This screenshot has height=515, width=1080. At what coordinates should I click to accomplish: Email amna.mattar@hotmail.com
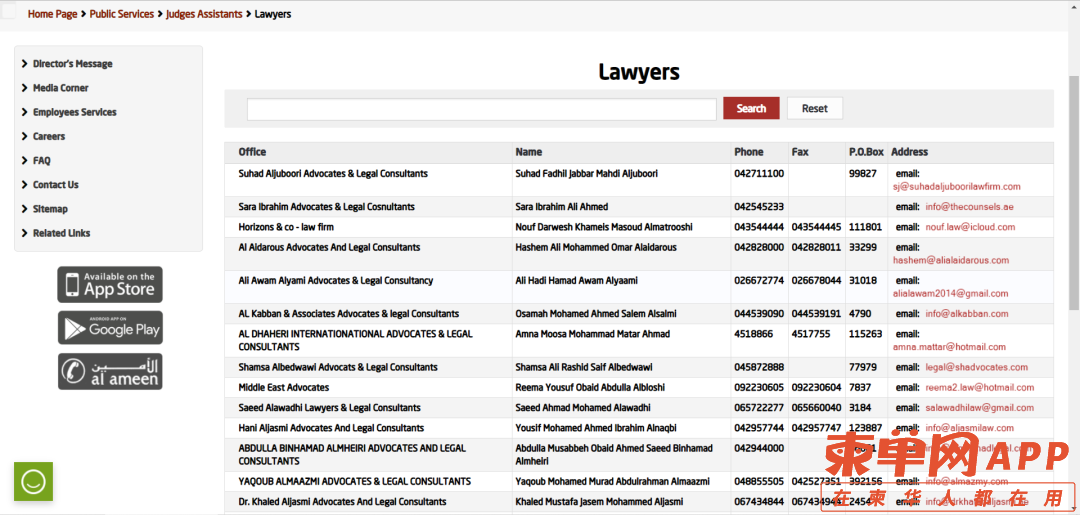point(949,347)
